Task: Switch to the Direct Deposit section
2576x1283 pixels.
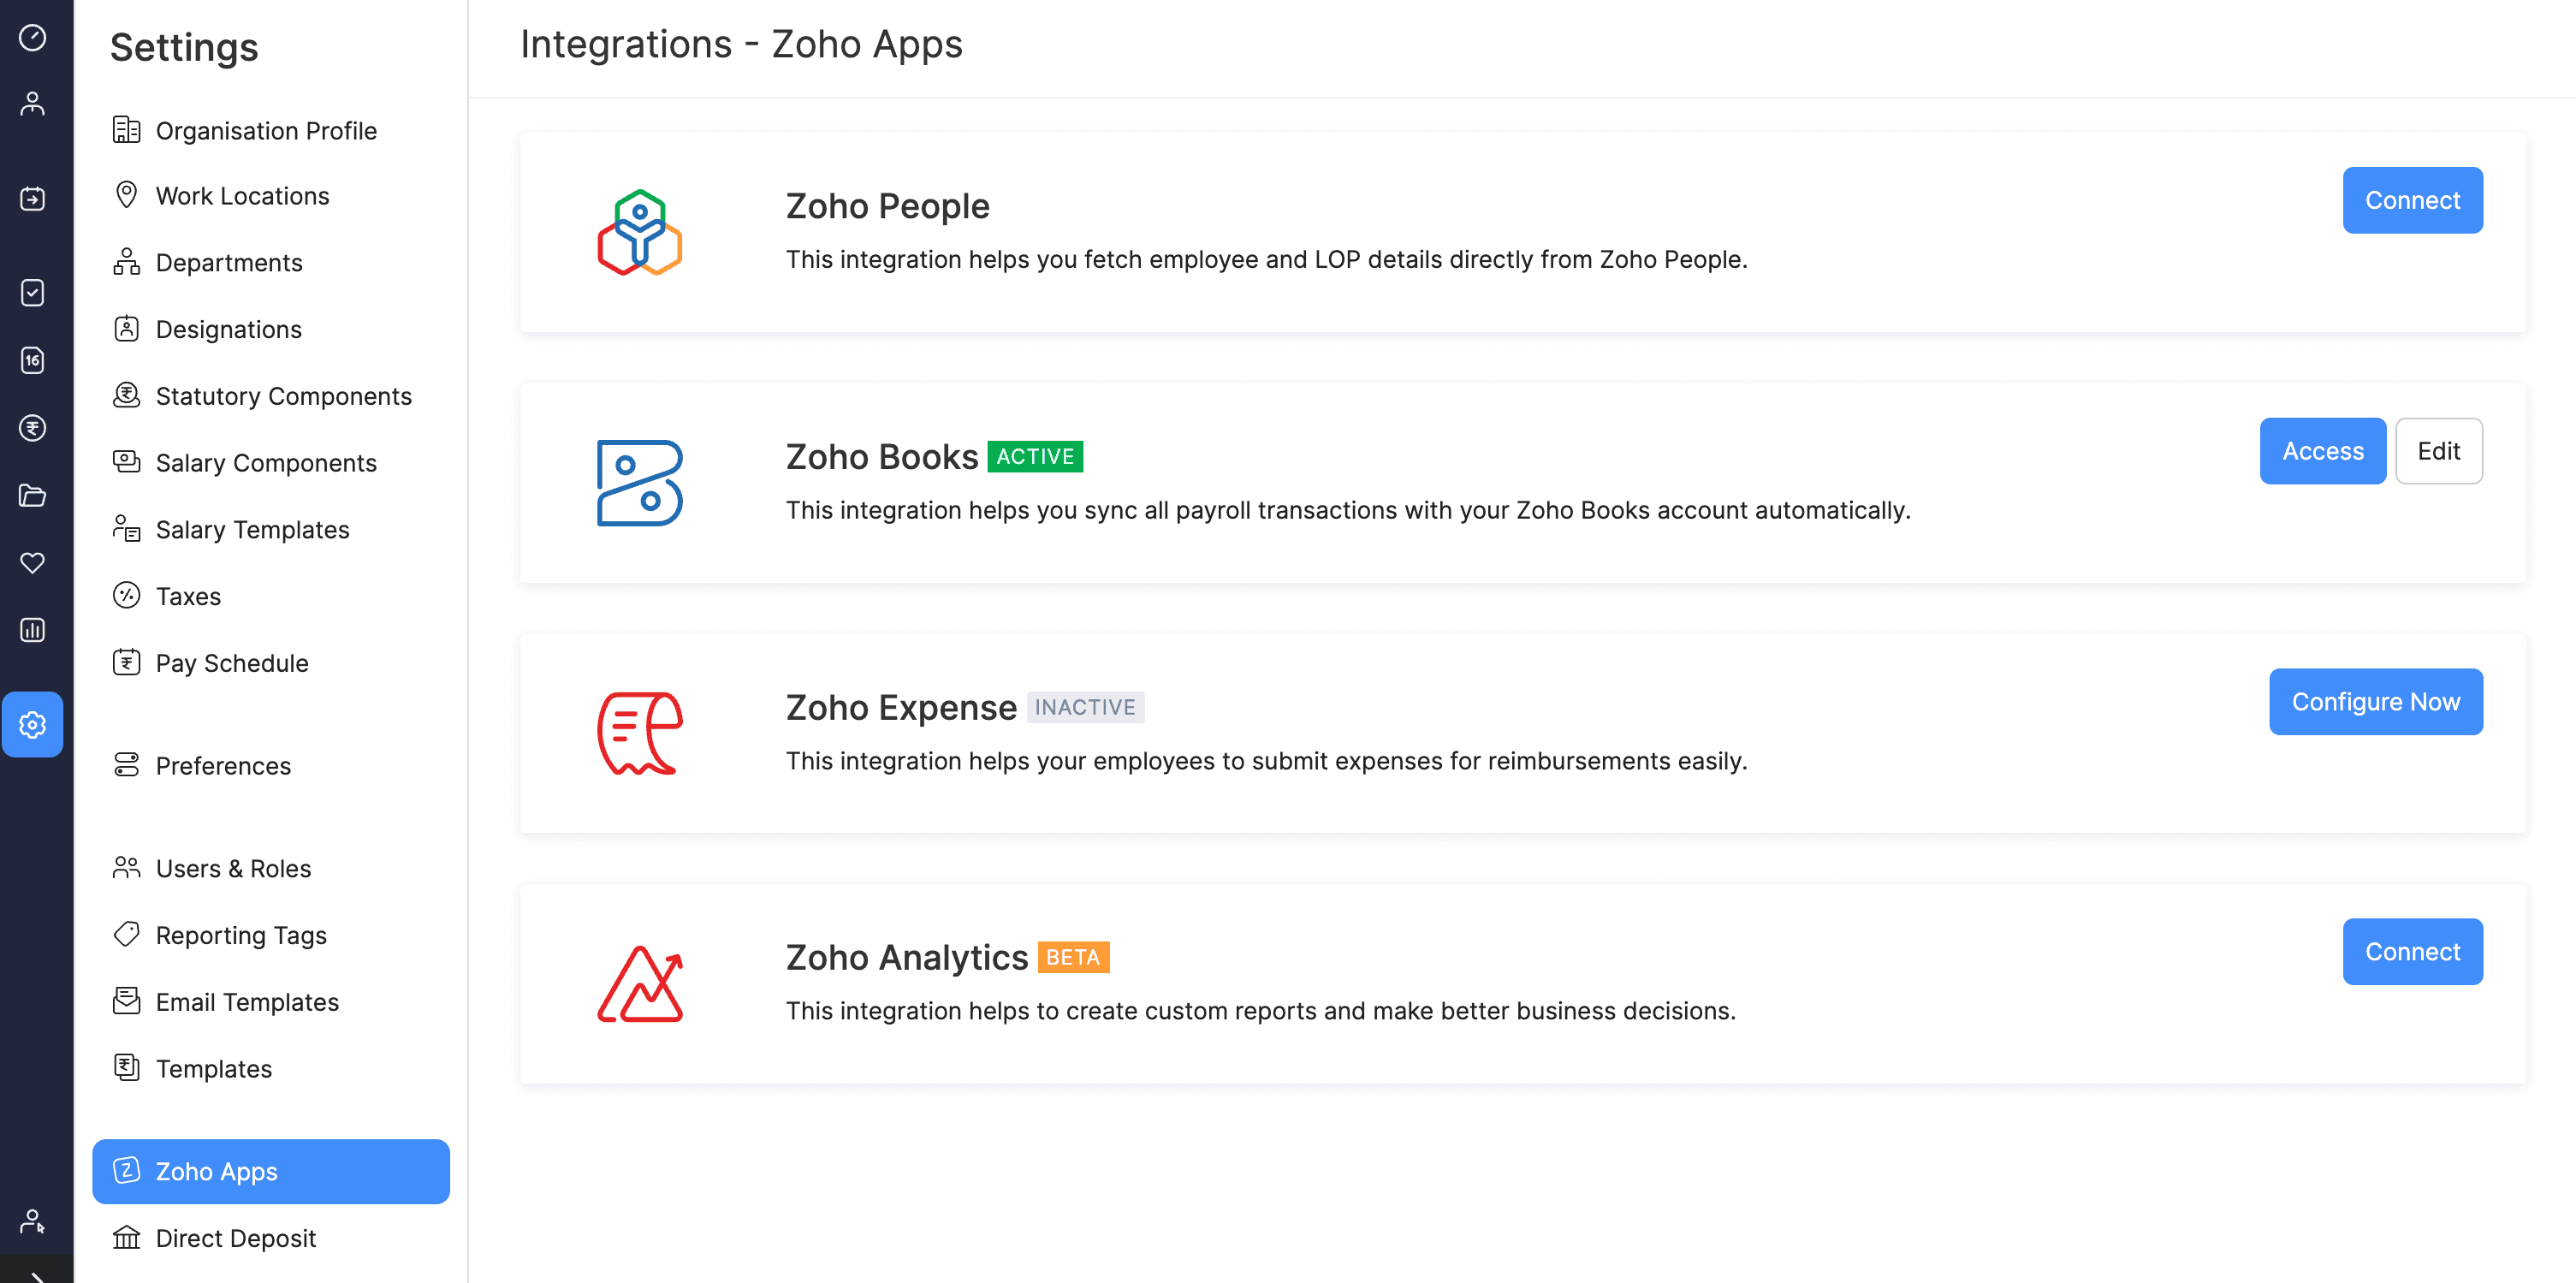Action: 235,1238
